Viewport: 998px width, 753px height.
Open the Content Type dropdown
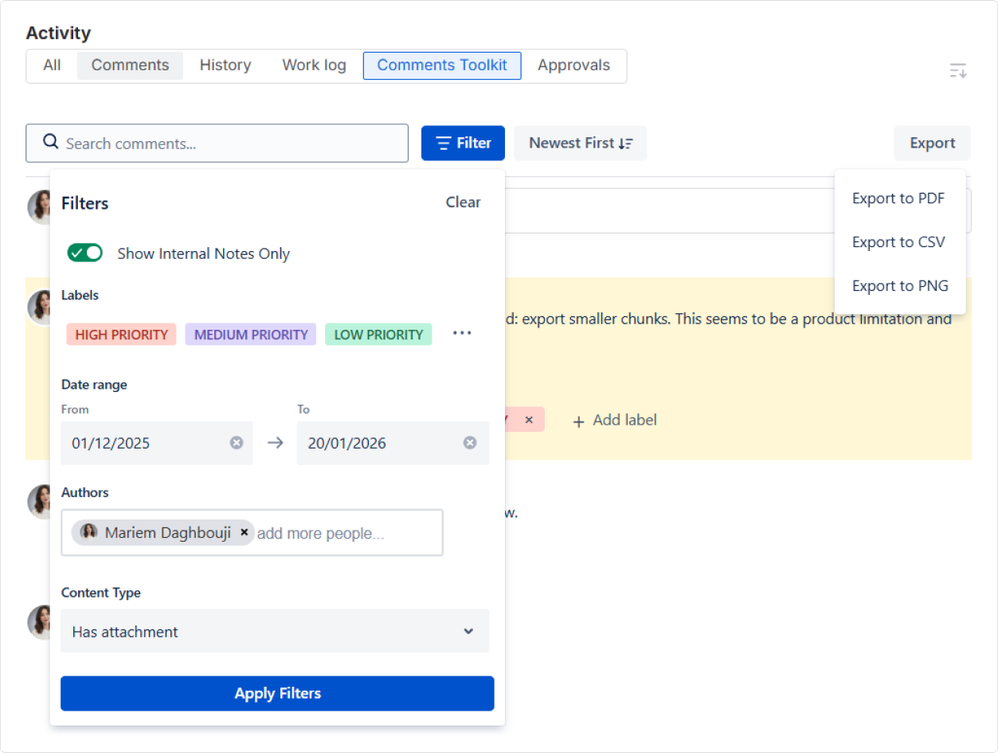pos(275,631)
